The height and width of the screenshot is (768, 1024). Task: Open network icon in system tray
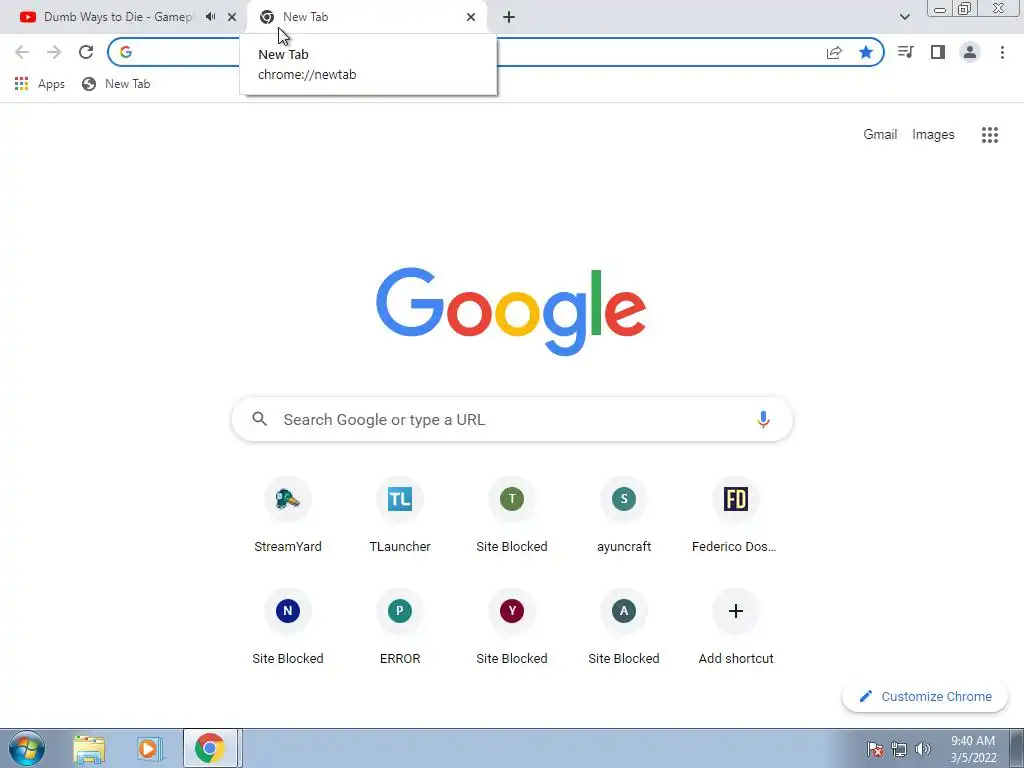(899, 749)
